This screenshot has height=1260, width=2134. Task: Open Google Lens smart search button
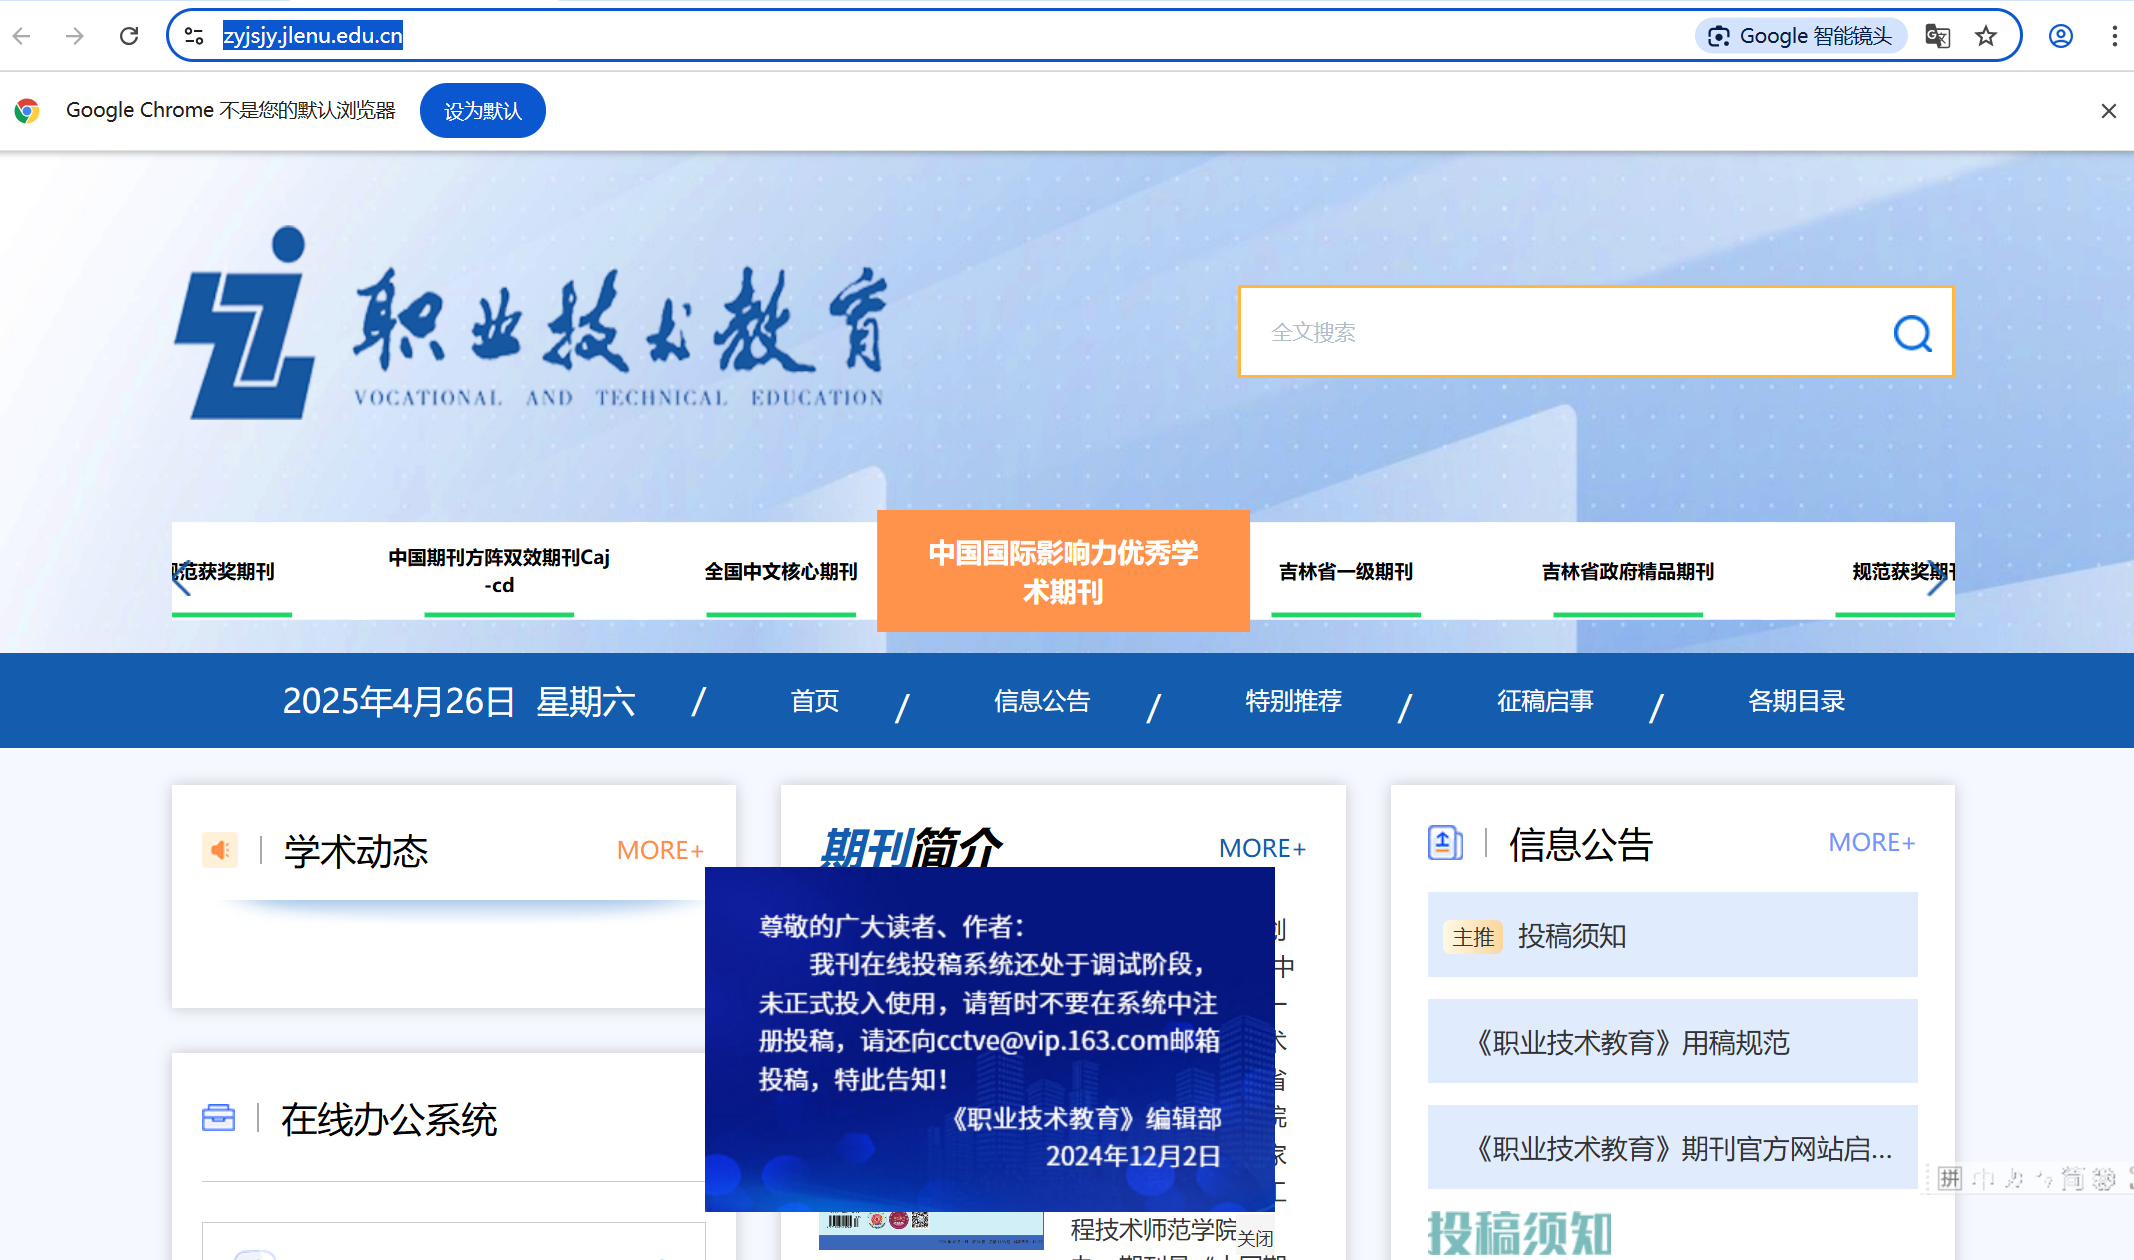[1800, 36]
